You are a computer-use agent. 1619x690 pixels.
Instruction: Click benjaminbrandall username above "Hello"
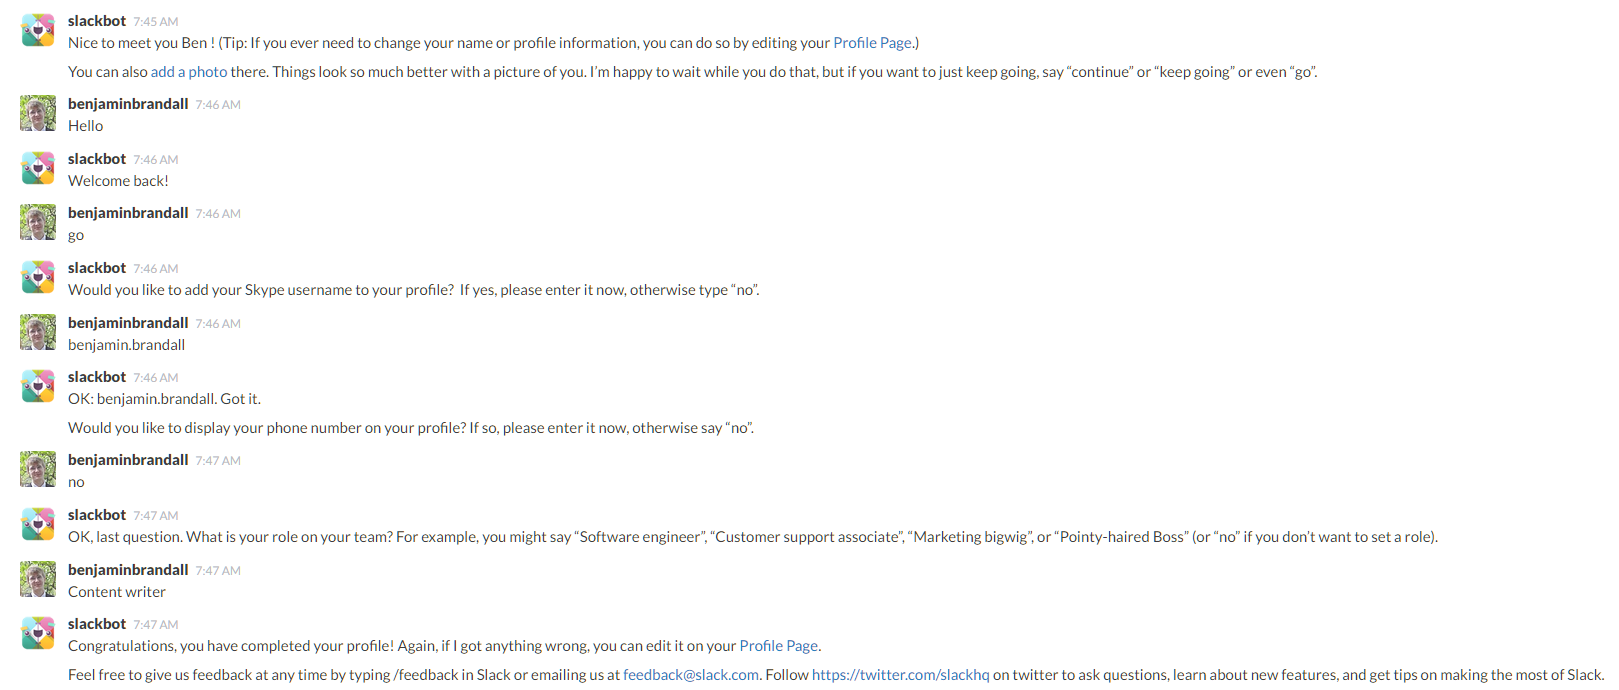point(128,104)
